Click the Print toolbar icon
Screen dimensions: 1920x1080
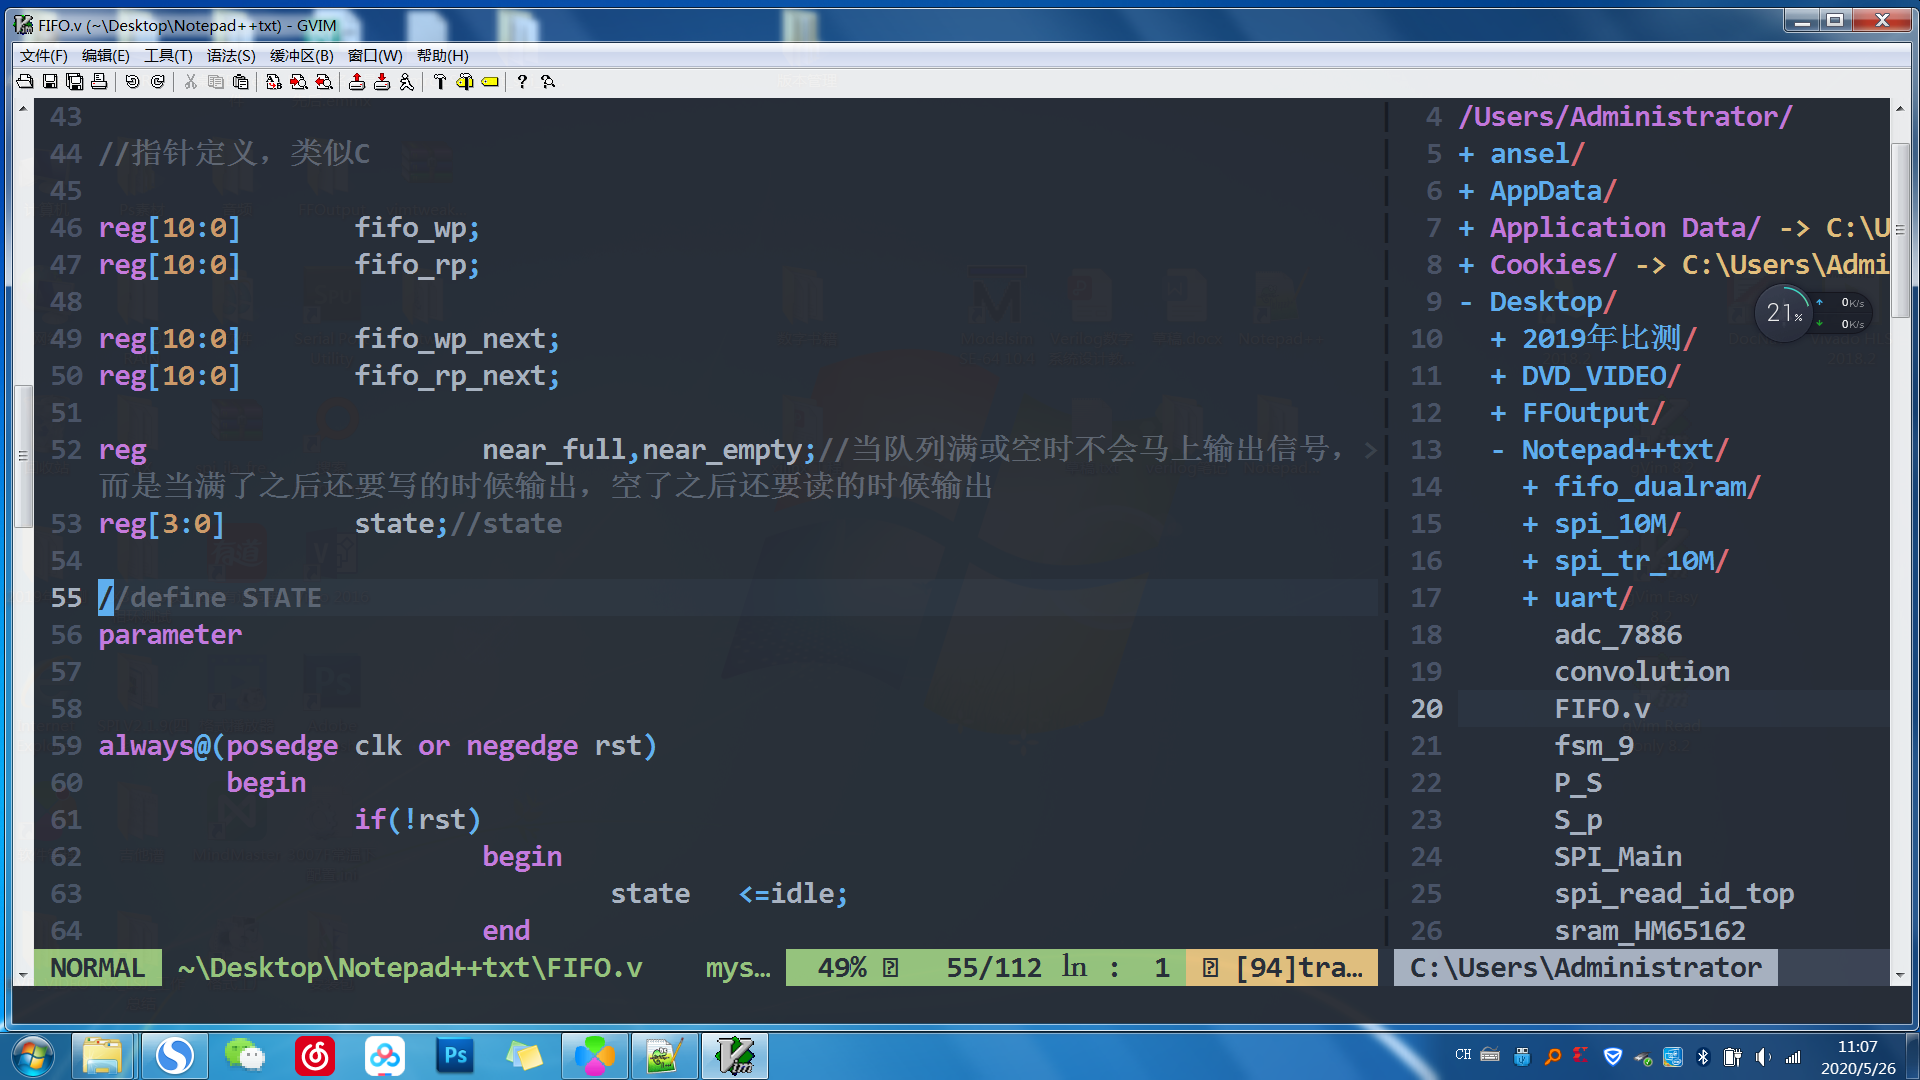pos(99,82)
